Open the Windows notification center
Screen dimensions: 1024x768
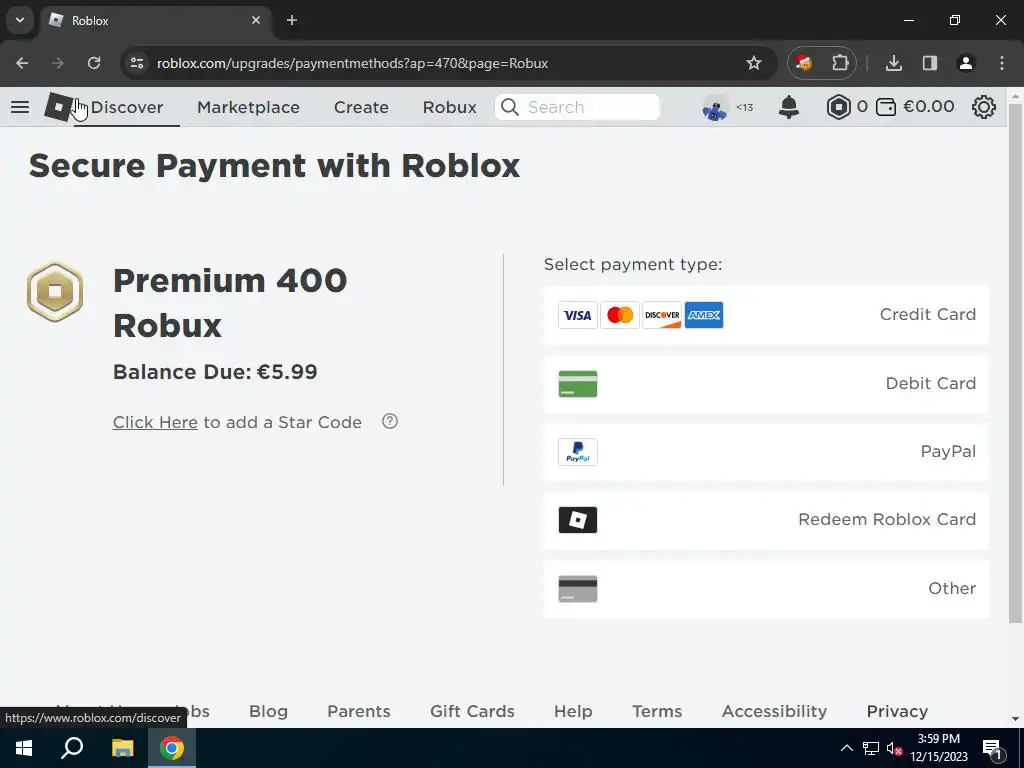pos(993,749)
